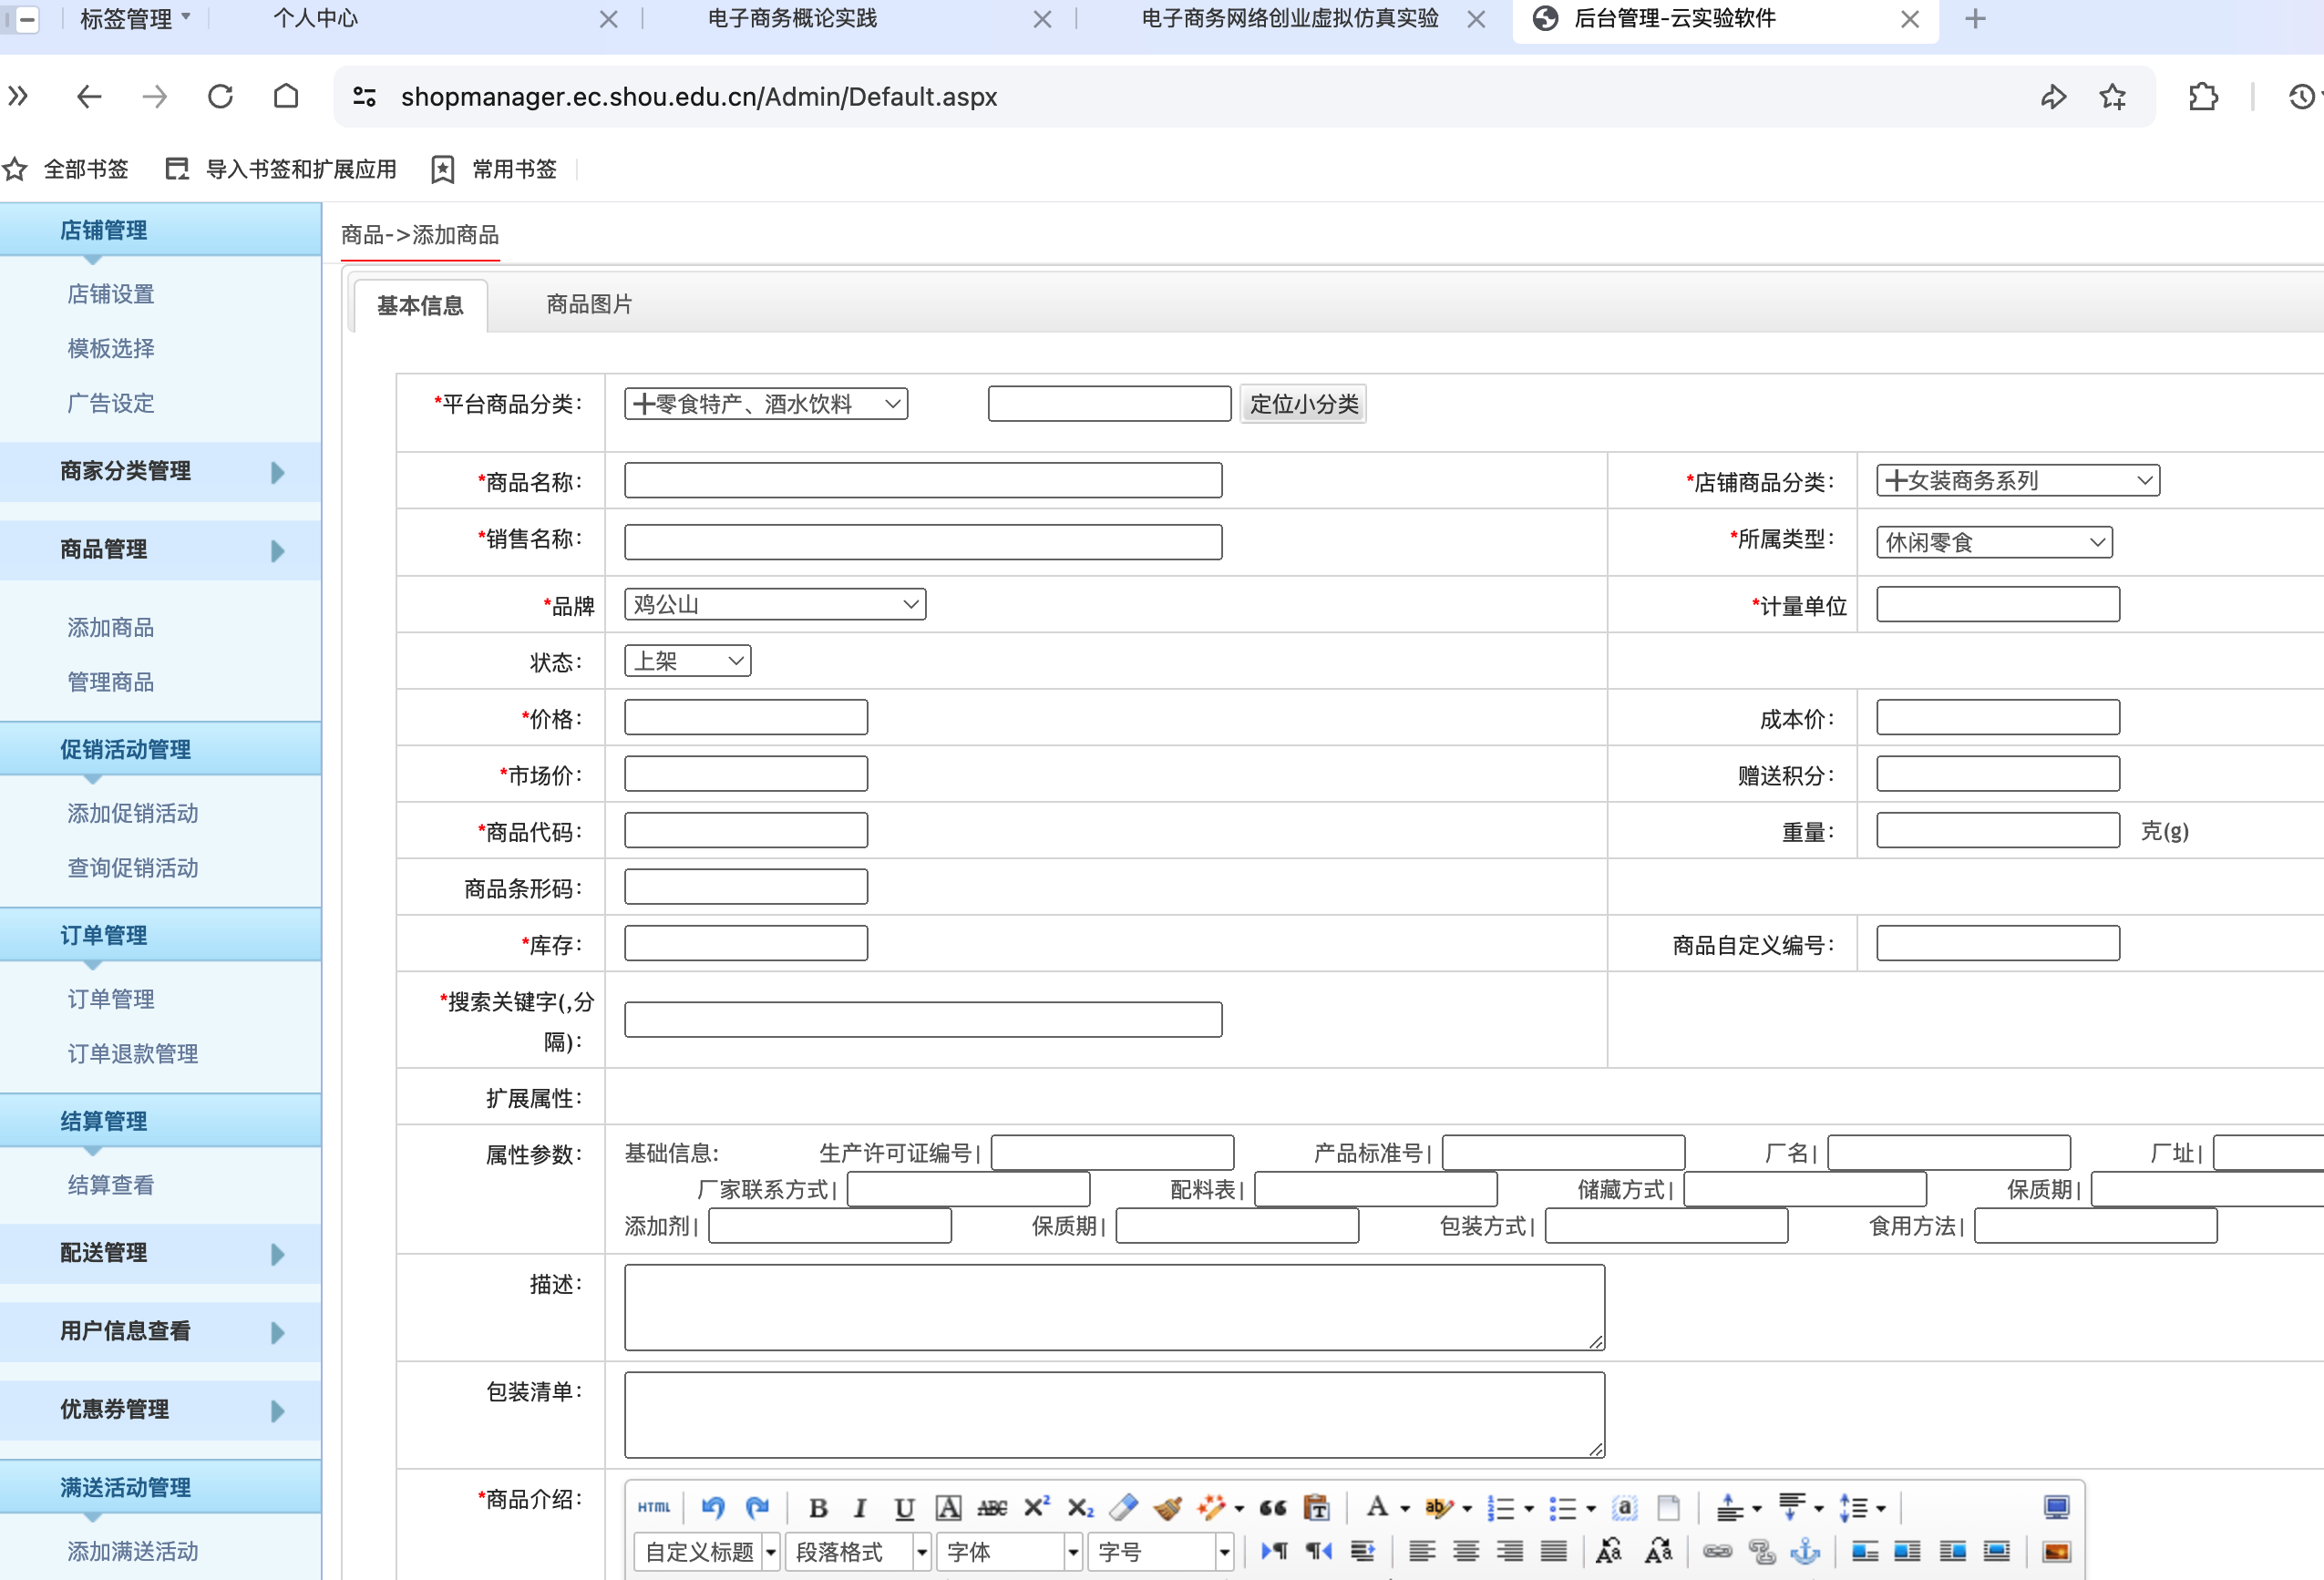Insert an anchor using the anchor icon
The image size is (2324, 1580).
click(1805, 1551)
